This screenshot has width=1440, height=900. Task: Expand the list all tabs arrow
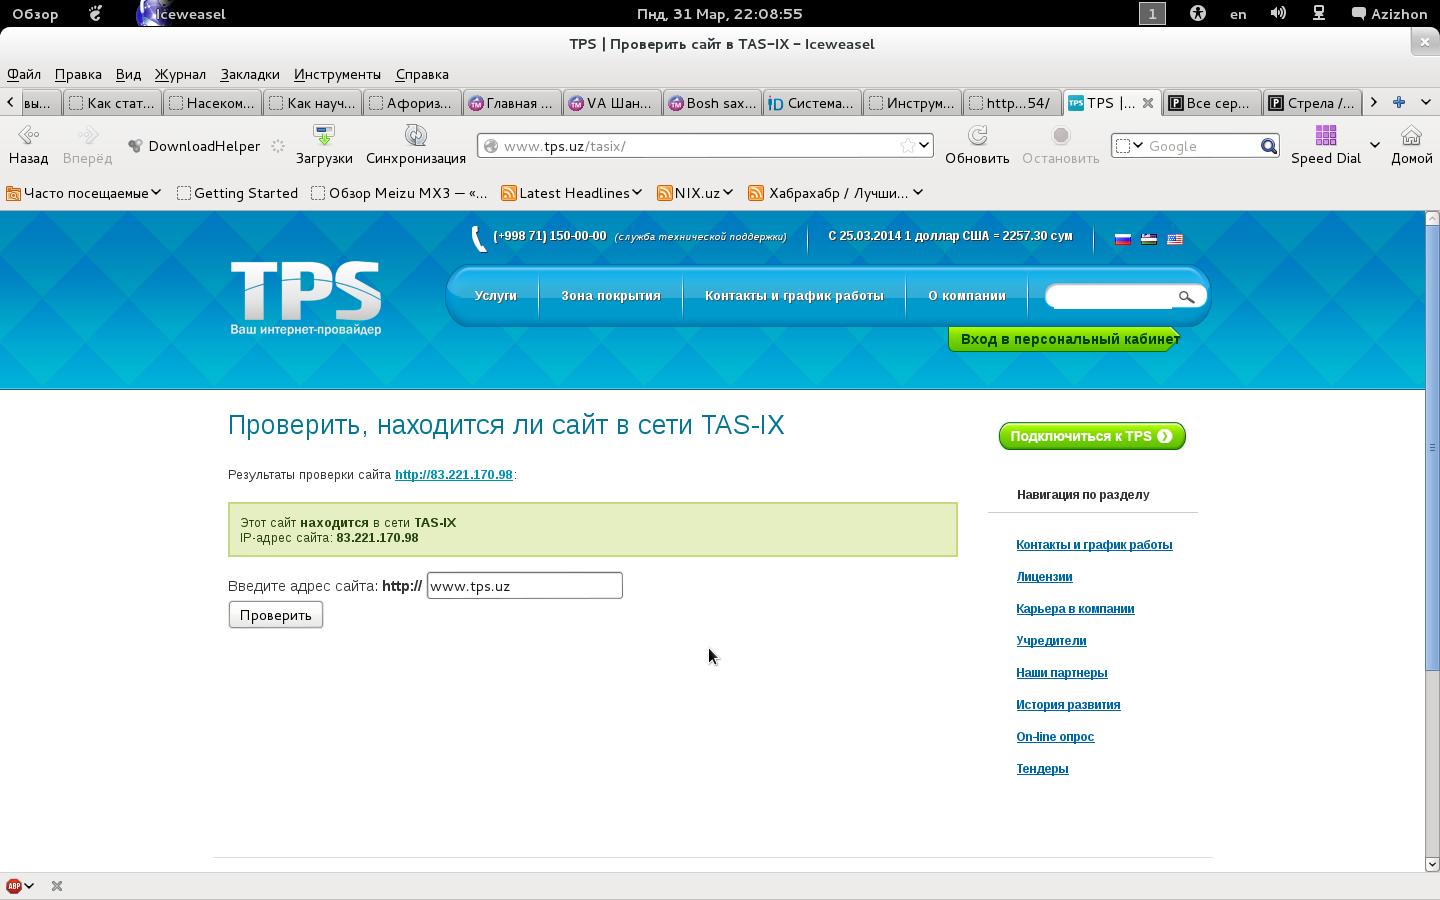1425,102
